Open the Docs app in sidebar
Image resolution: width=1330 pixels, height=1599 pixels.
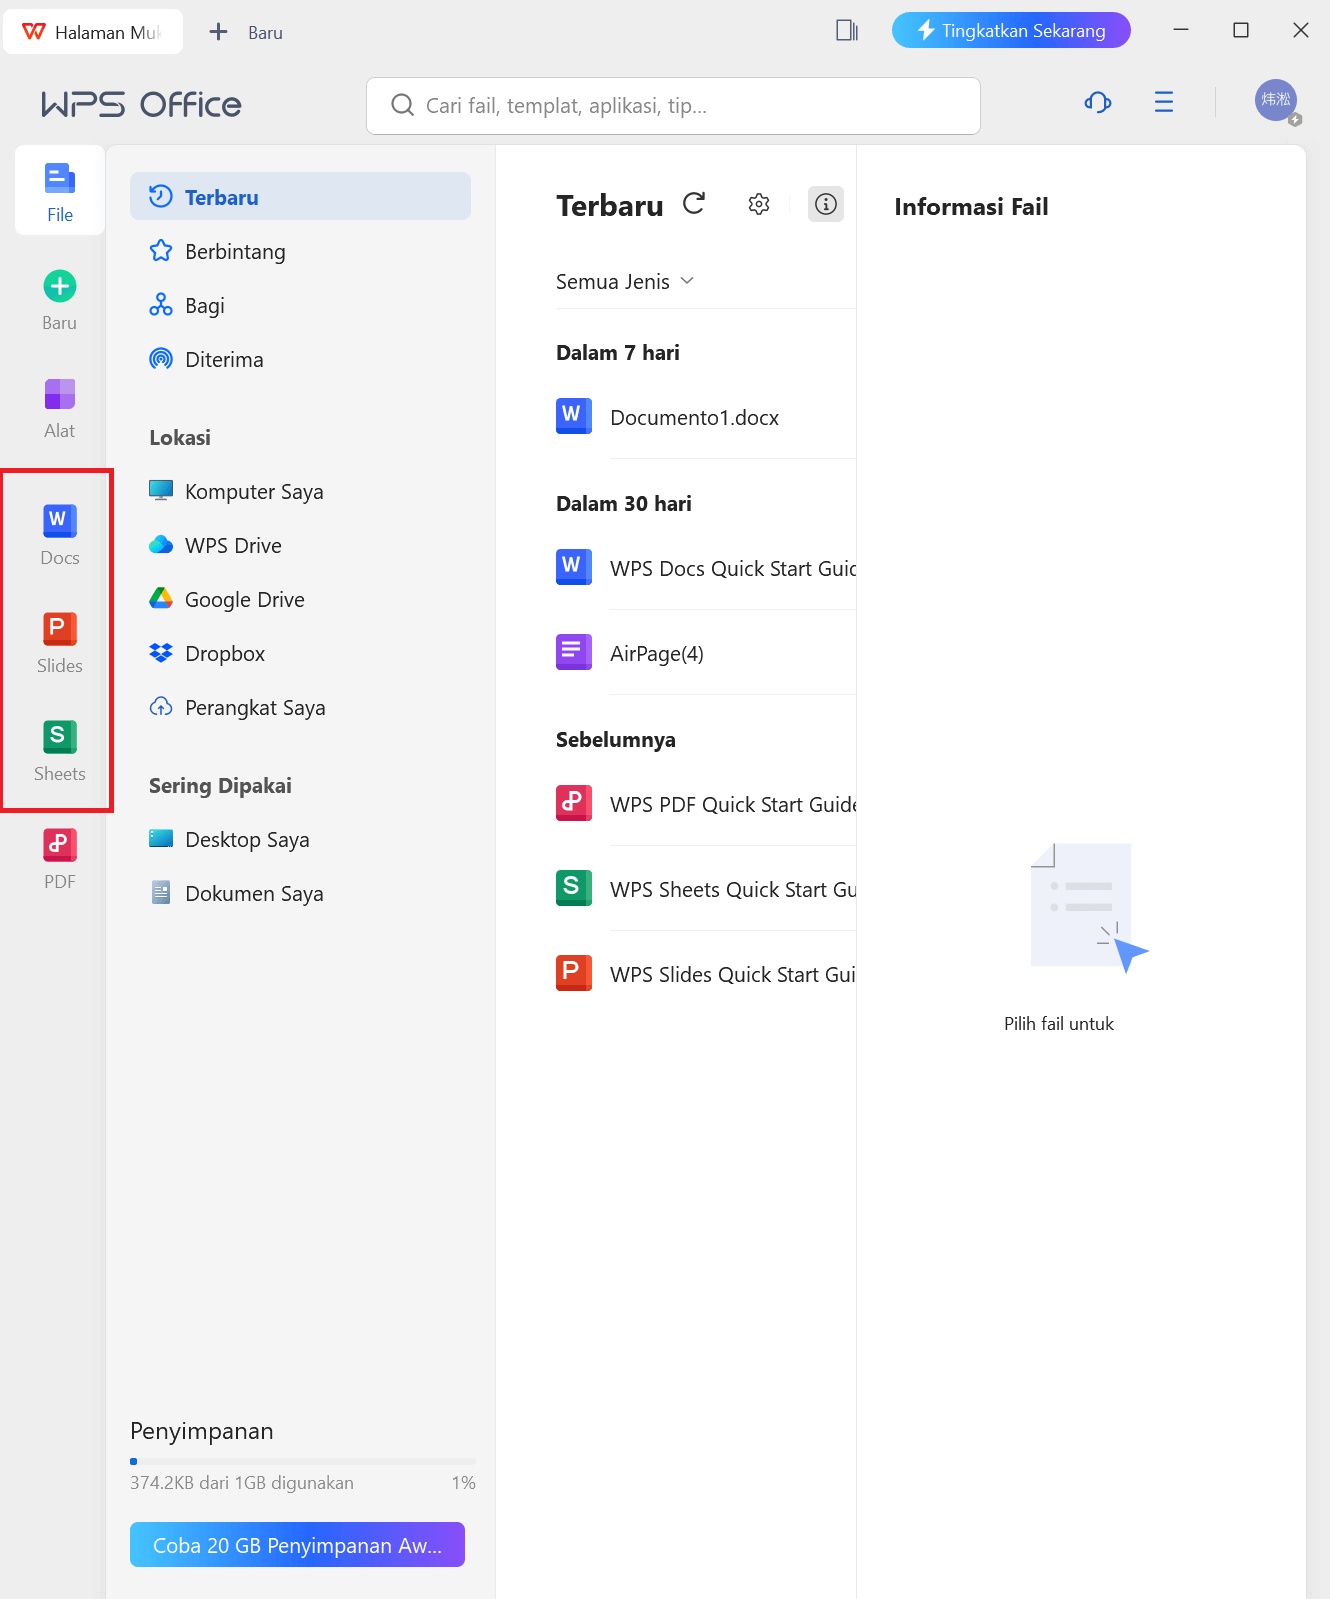[x=59, y=534]
